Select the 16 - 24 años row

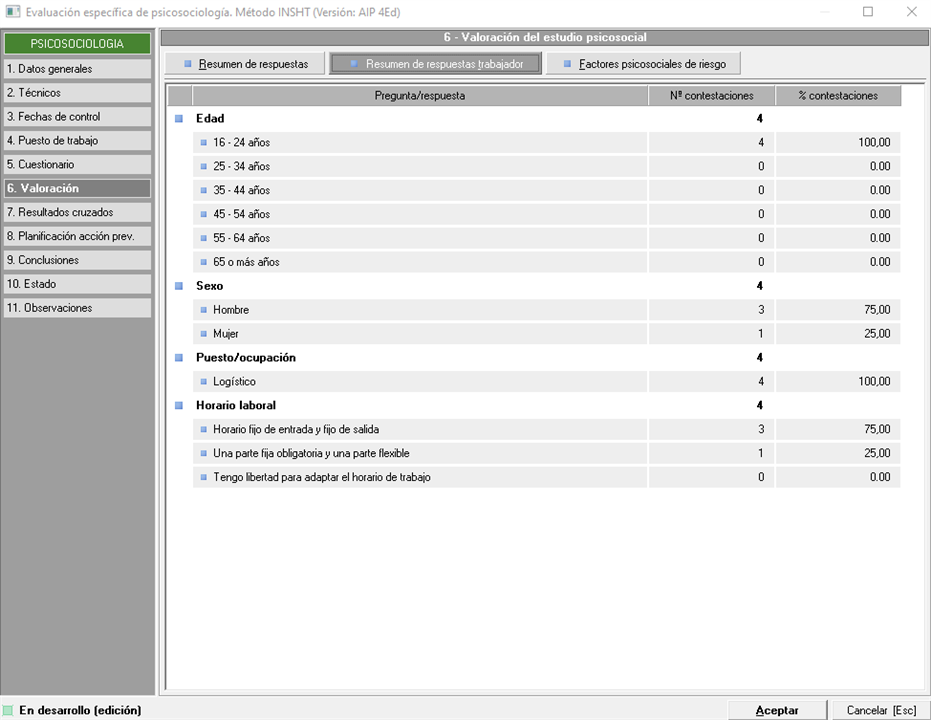[x=420, y=143]
